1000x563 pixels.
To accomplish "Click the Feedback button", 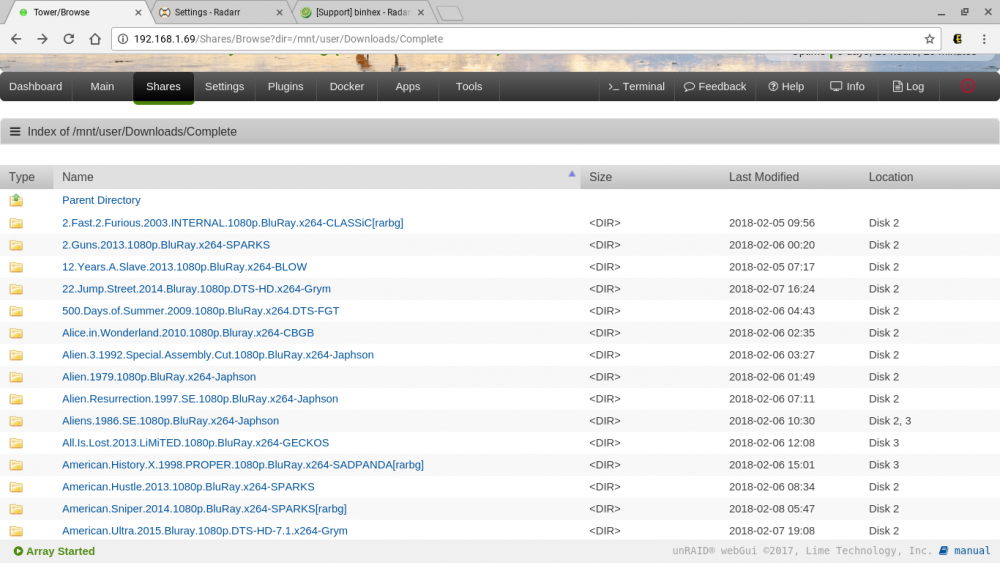I will [715, 87].
